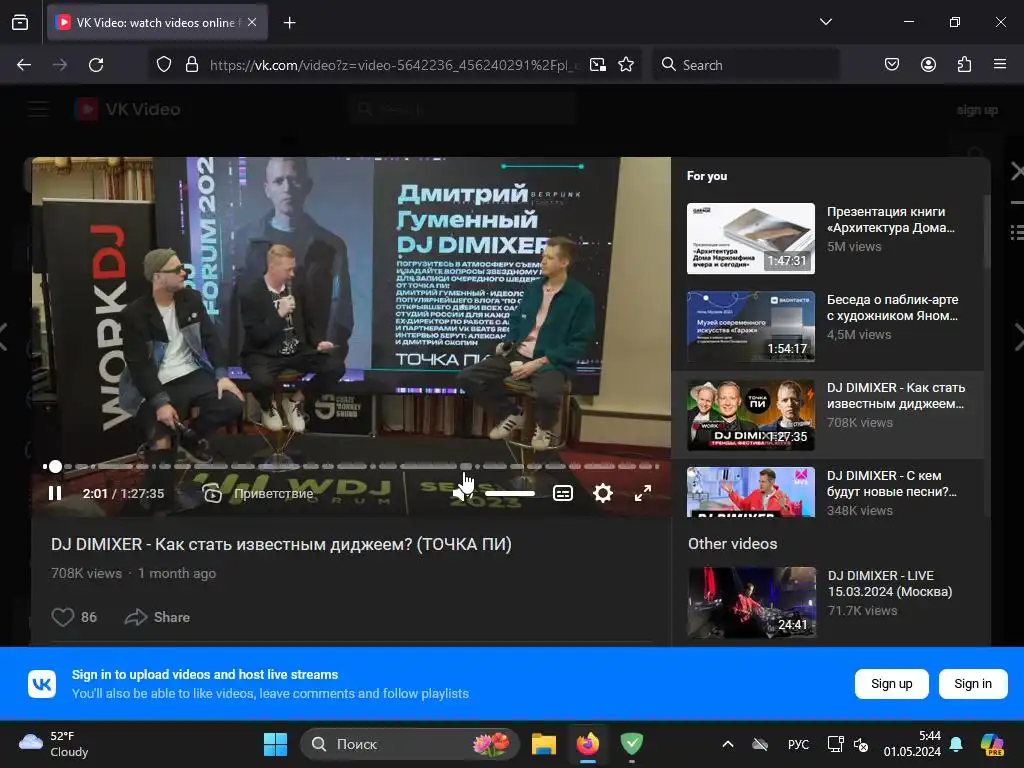Like the video with heart icon
This screenshot has width=1024, height=768.
[x=63, y=617]
